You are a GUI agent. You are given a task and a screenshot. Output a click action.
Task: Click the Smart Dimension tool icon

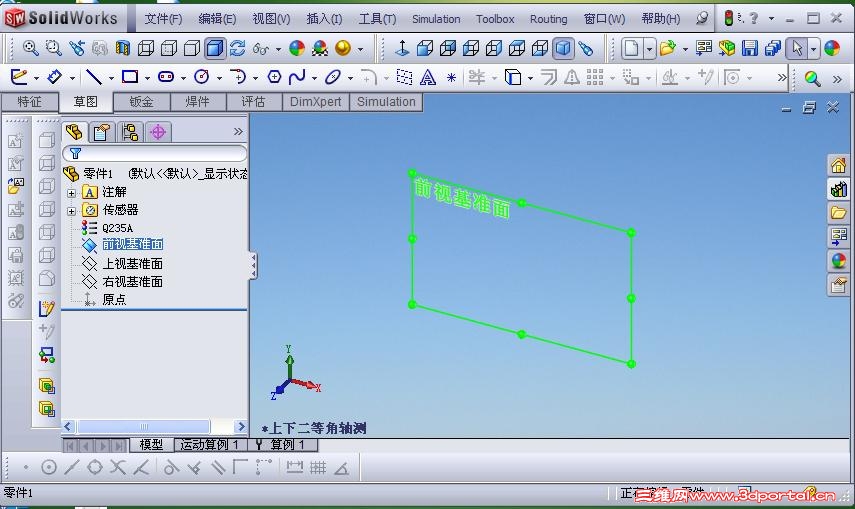(55, 77)
